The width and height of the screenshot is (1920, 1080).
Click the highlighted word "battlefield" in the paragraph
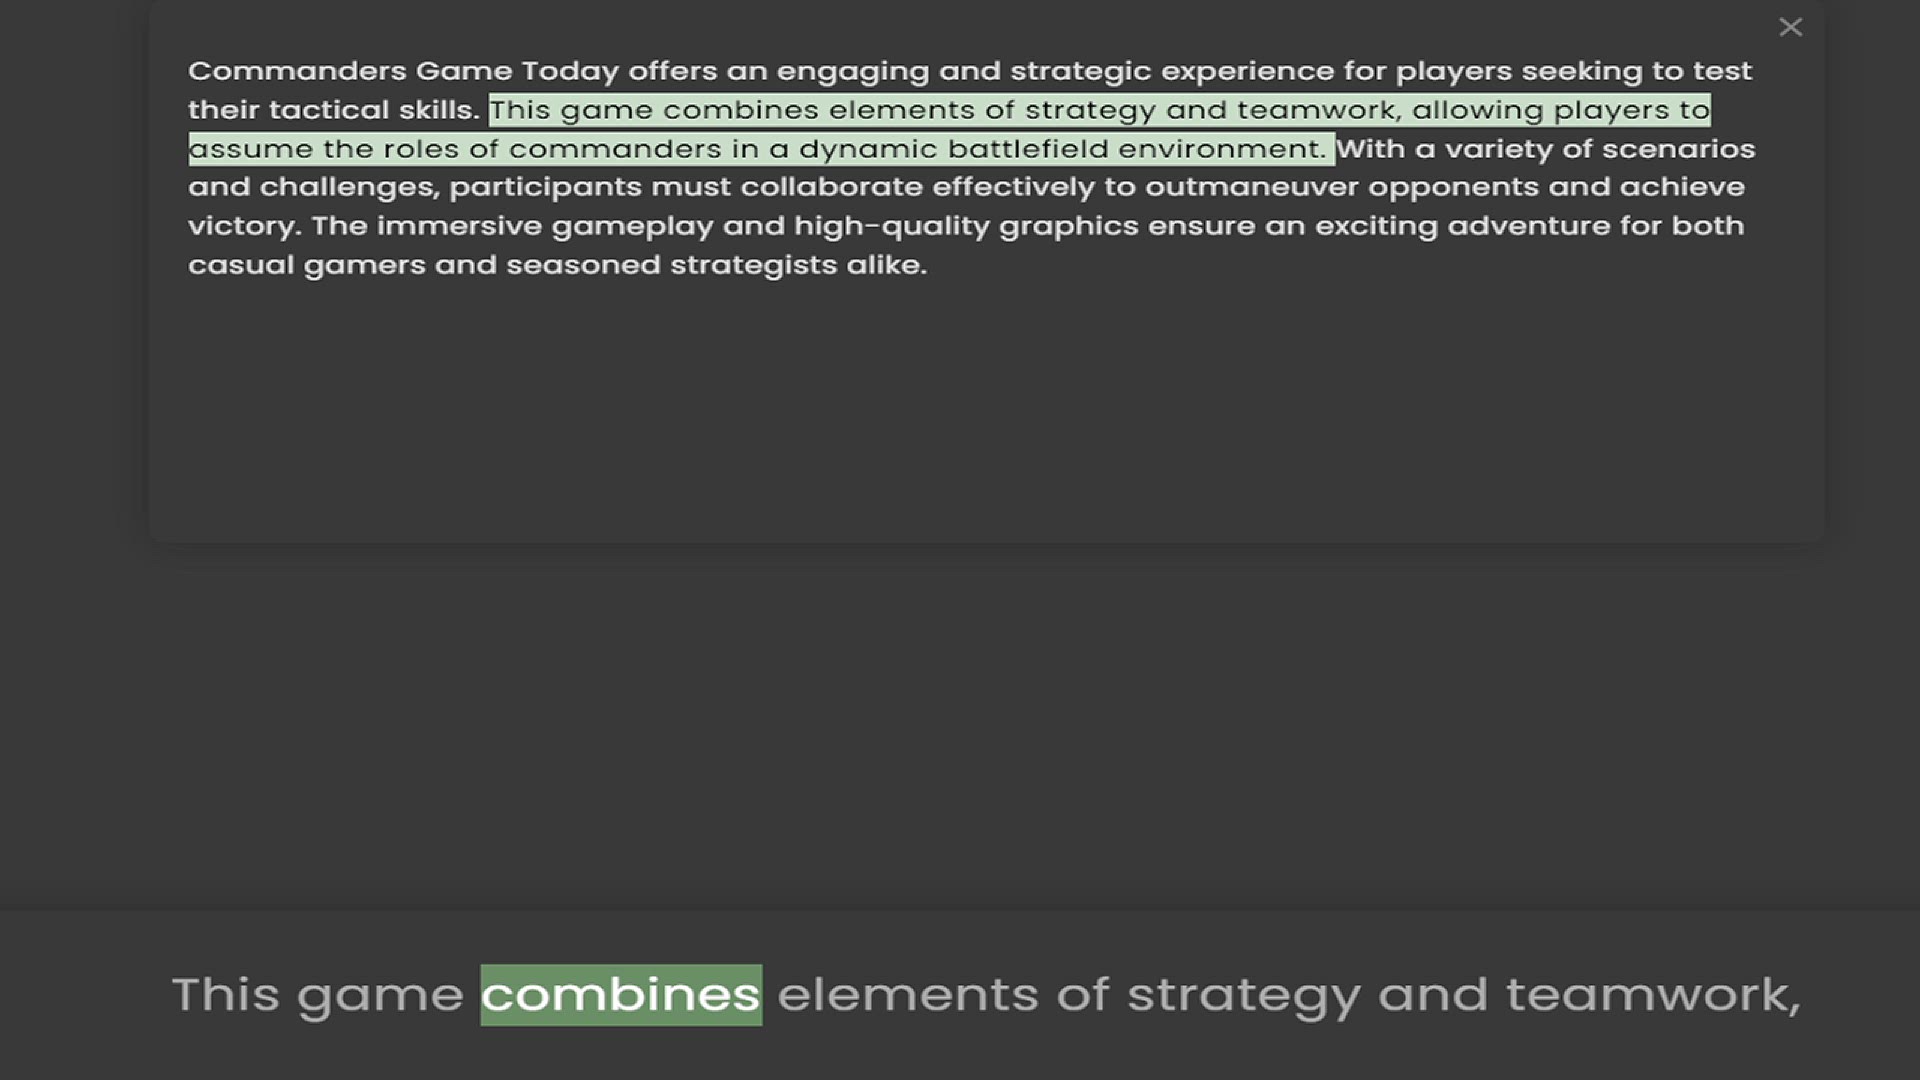coord(1028,149)
